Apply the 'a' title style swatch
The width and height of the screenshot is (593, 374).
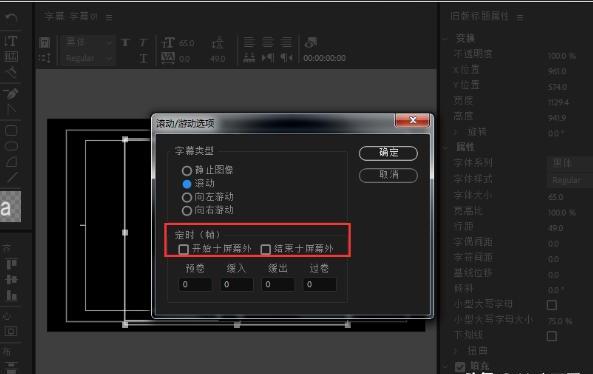pyautogui.click(x=10, y=206)
